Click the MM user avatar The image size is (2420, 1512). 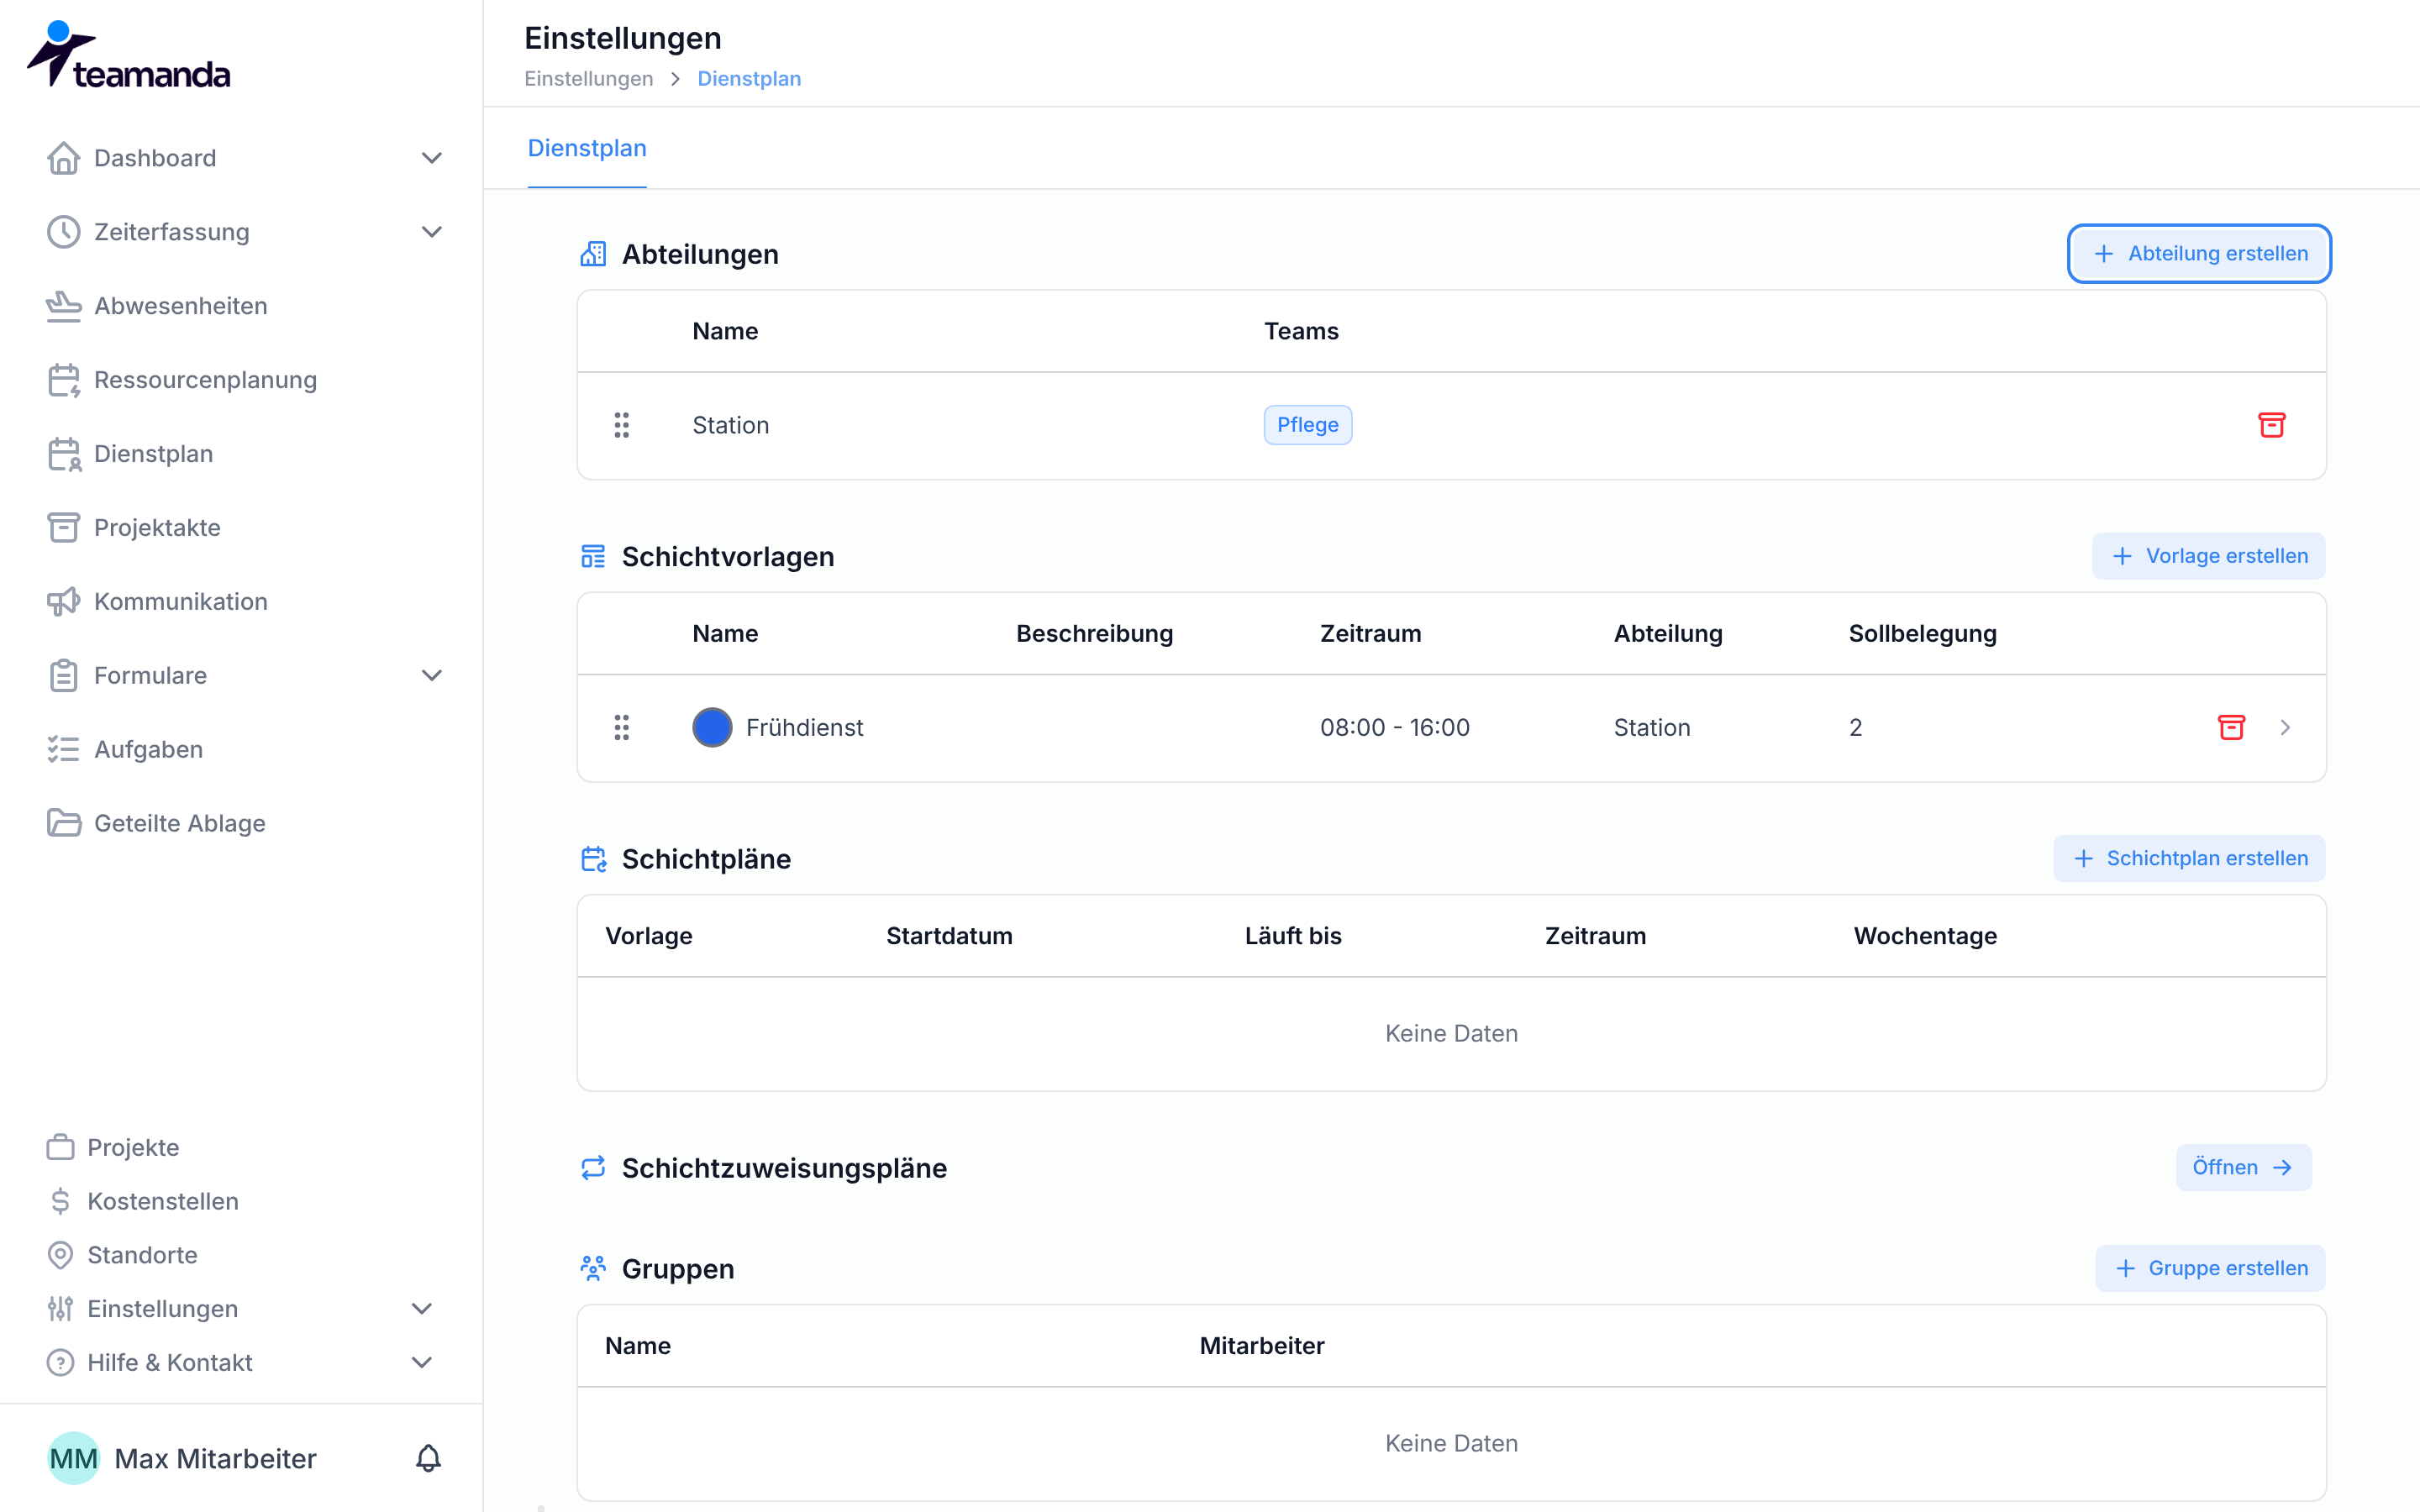[x=73, y=1458]
